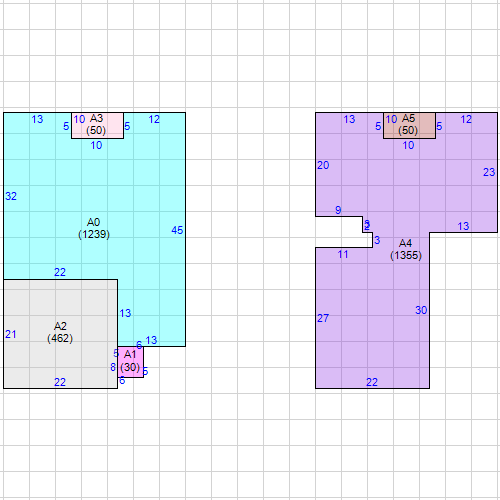Select the dimension value 21 beside A2
Screen dimensions: 500x500
11,334
